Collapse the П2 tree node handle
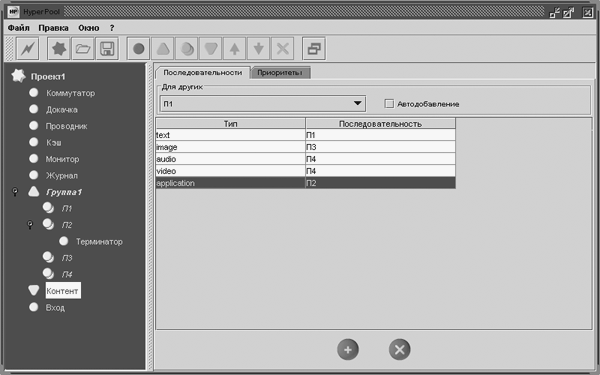This screenshot has width=600, height=375. [x=30, y=225]
